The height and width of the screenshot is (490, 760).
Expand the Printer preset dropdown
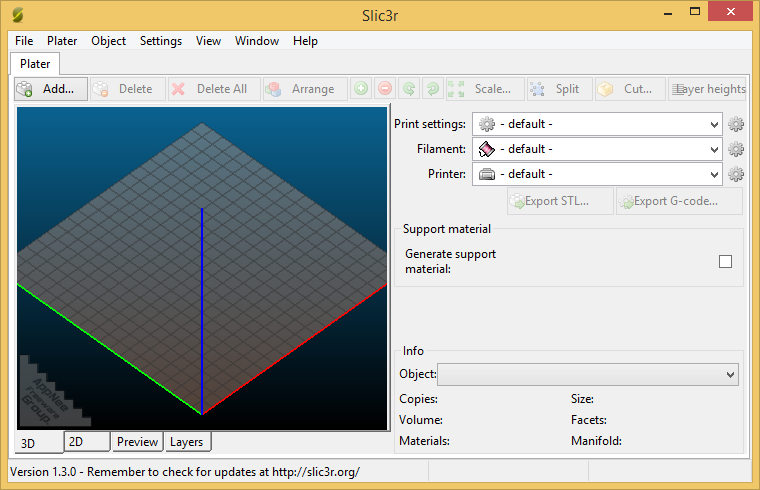click(597, 174)
